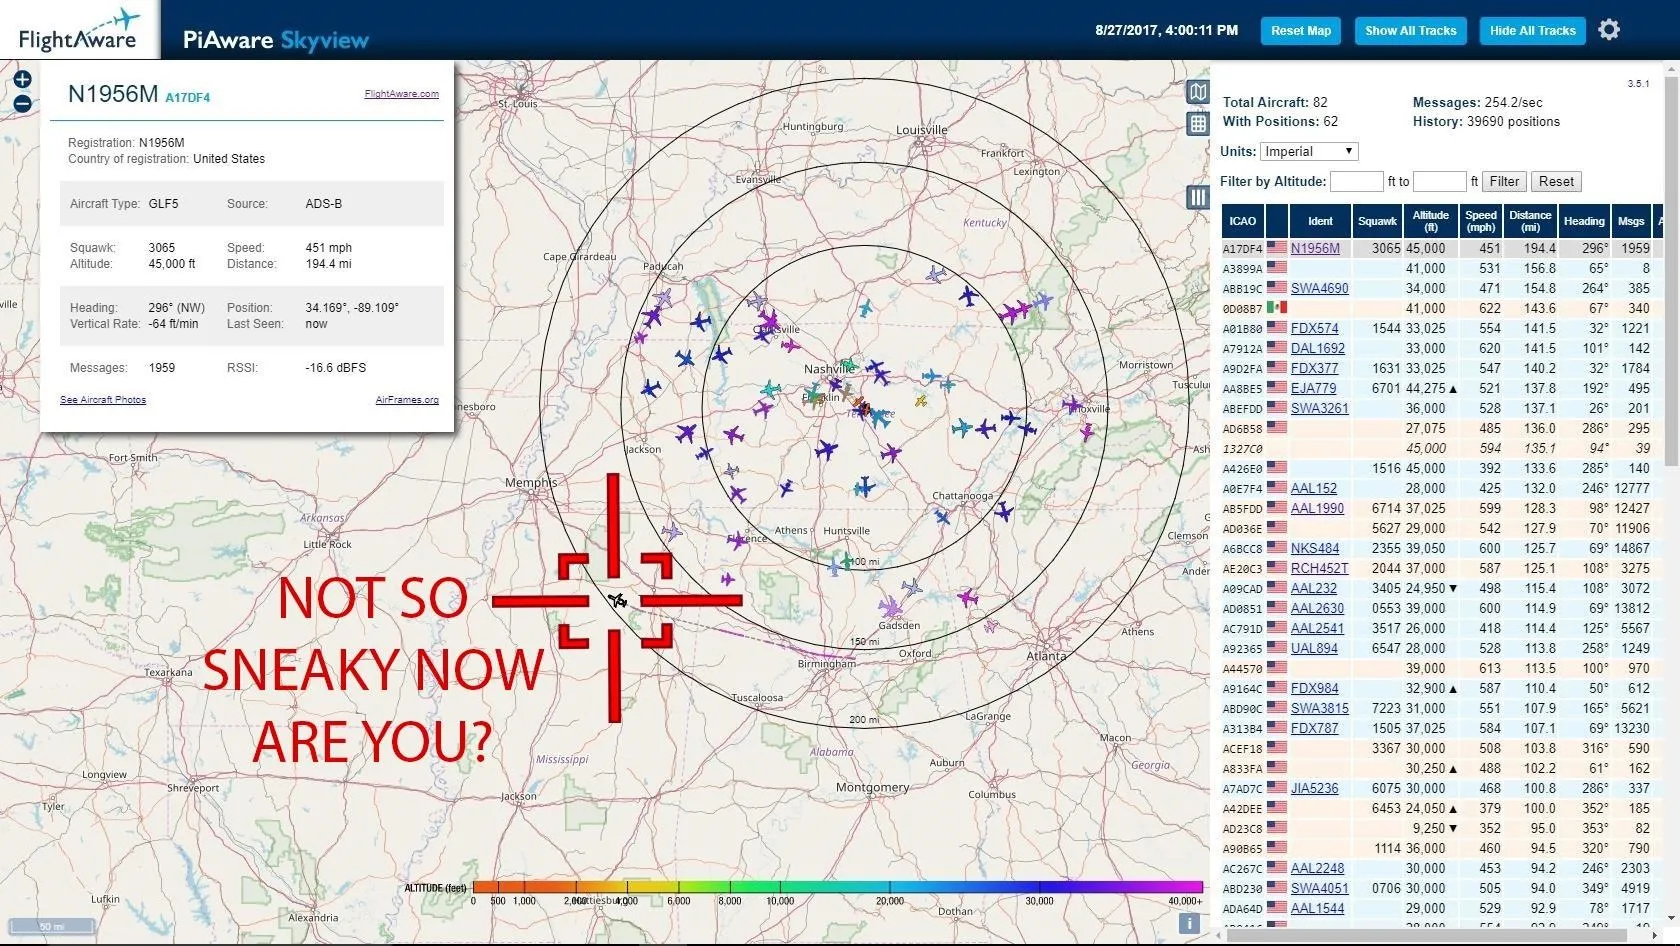The height and width of the screenshot is (946, 1680).
Task: Click the altitude filter Reset button
Action: 1556,181
